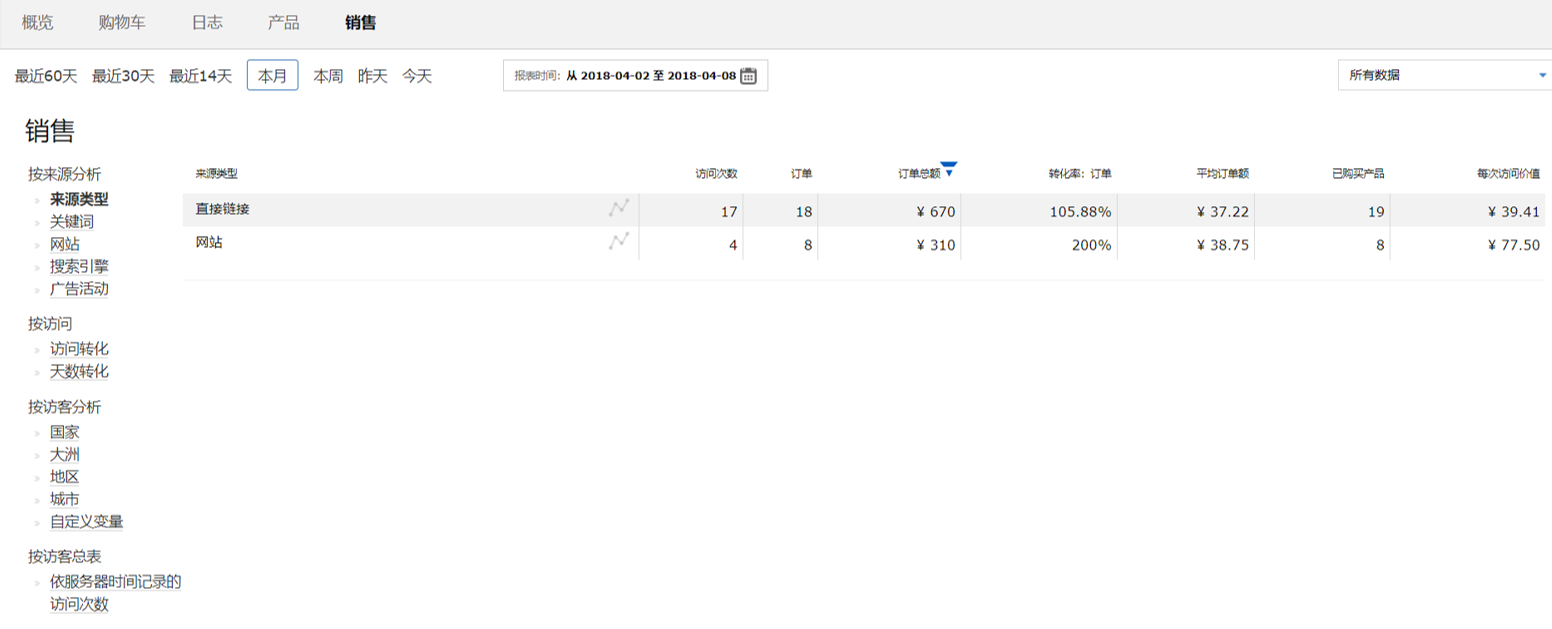
Task: Open the 购物车 tab
Action: click(122, 22)
